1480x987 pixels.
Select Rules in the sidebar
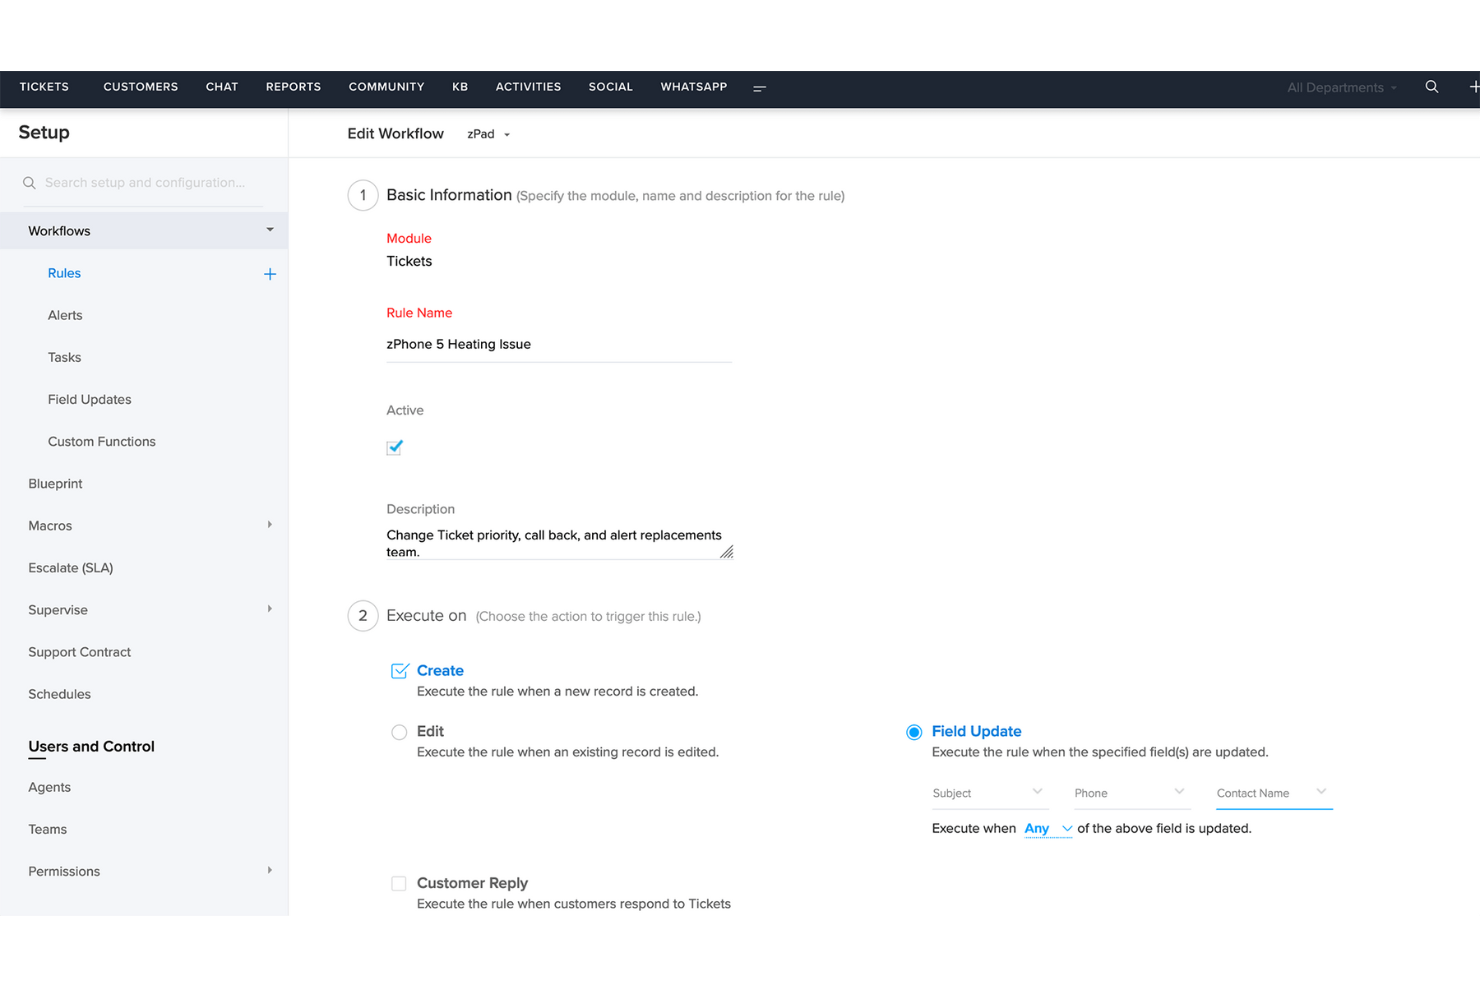64,273
